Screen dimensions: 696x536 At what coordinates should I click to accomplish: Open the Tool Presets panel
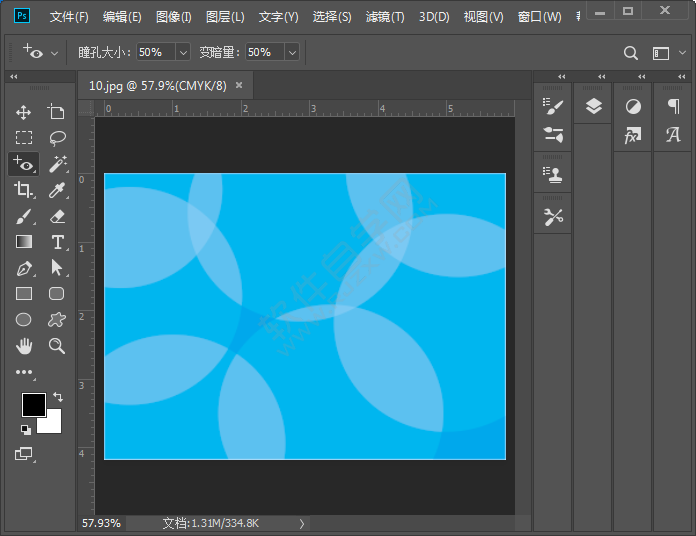tap(553, 217)
